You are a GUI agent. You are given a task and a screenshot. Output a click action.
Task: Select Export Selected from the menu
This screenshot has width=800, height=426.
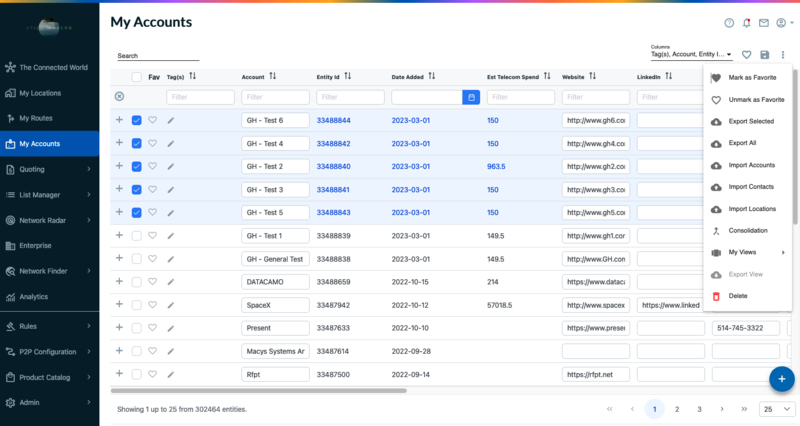[x=750, y=121]
